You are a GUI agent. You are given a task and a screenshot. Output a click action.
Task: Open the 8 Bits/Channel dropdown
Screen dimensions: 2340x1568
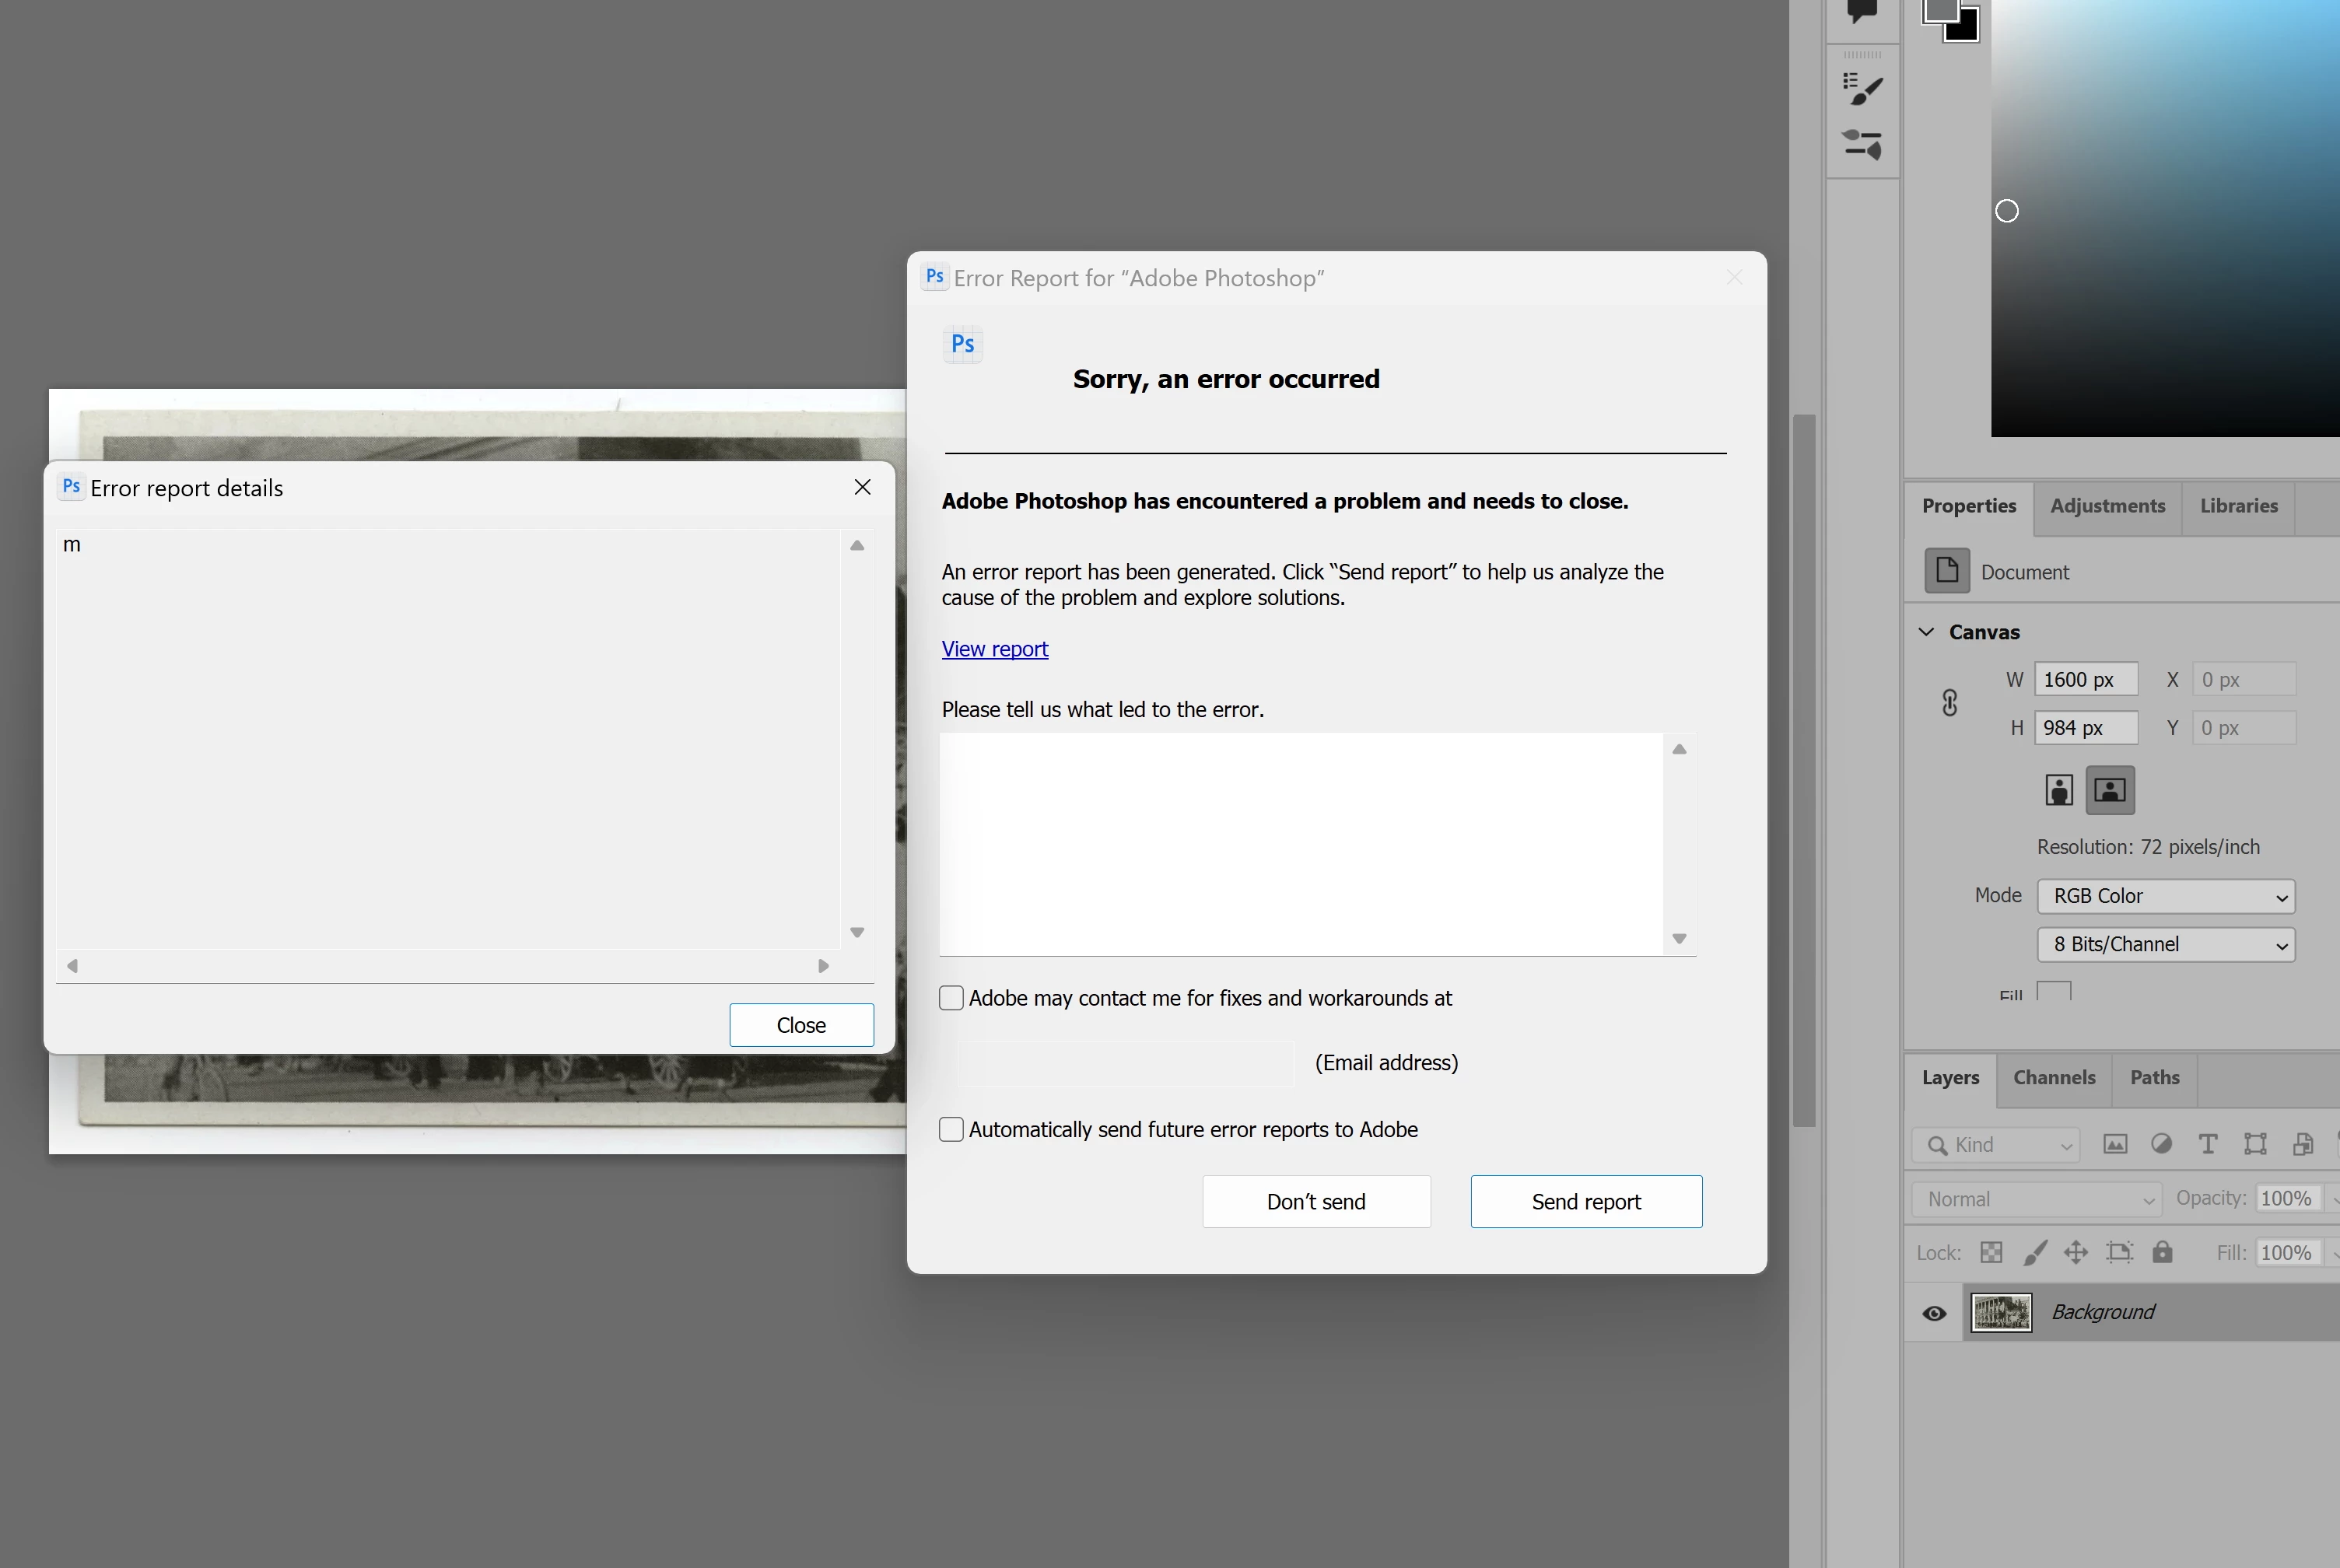click(x=2165, y=944)
